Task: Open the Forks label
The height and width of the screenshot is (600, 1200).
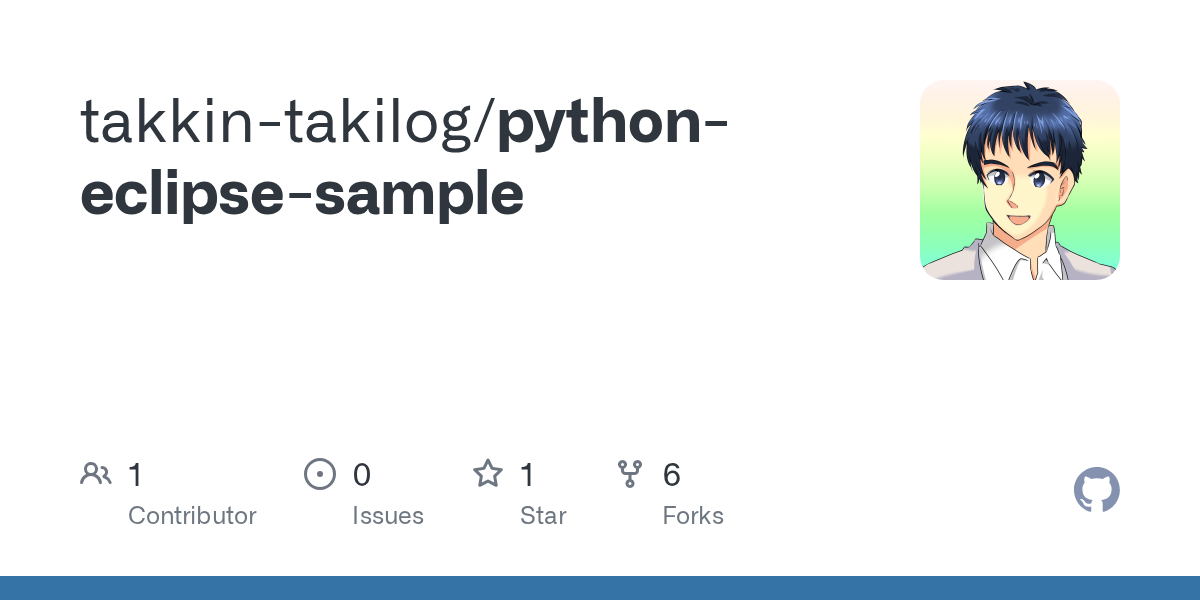Action: [x=693, y=516]
